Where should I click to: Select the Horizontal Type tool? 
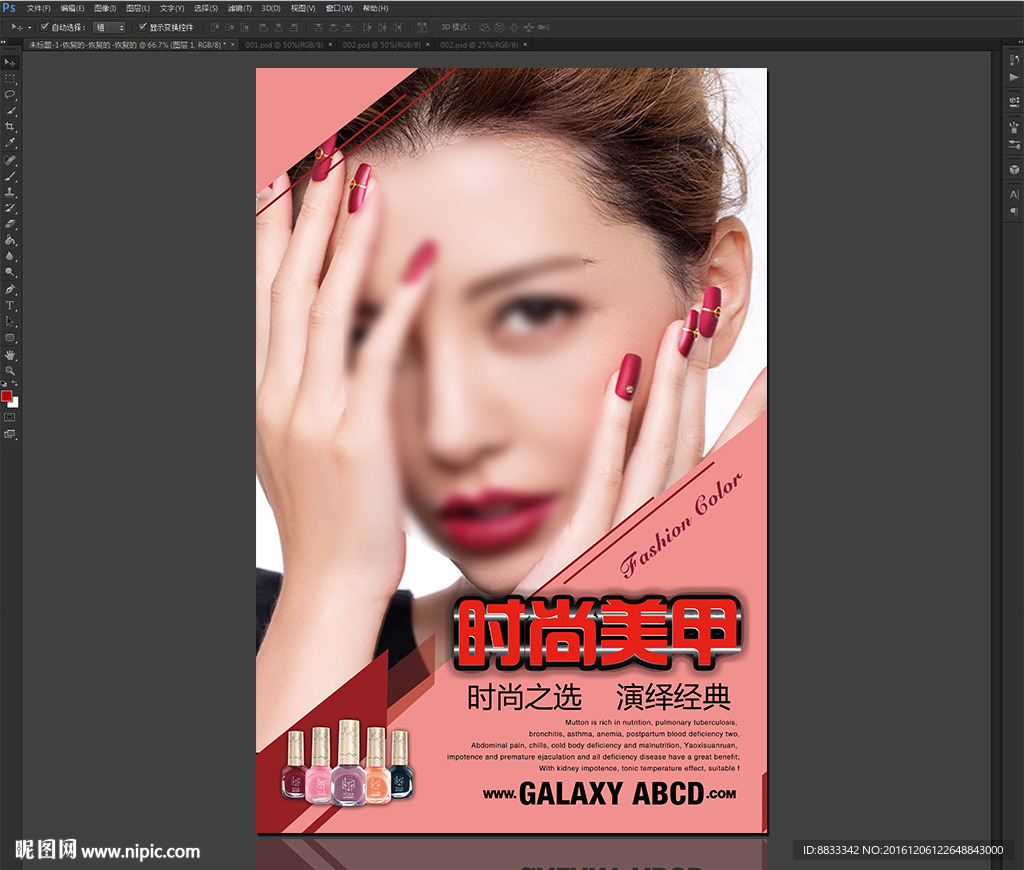[x=10, y=305]
